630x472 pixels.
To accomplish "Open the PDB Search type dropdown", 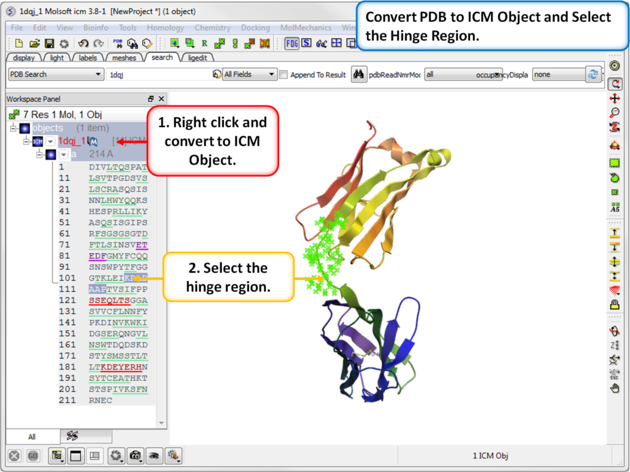I will 55,75.
